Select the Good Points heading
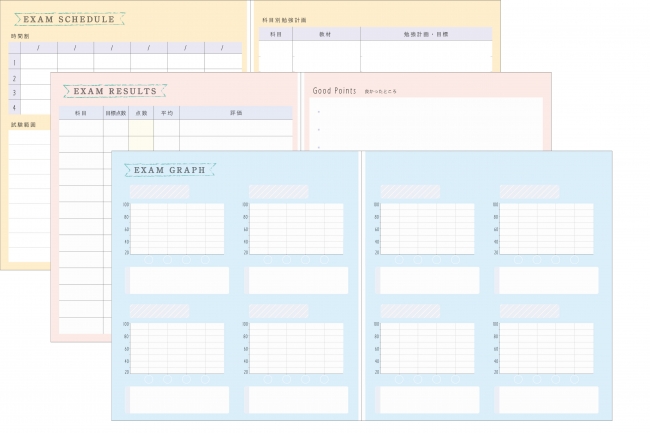 click(335, 91)
